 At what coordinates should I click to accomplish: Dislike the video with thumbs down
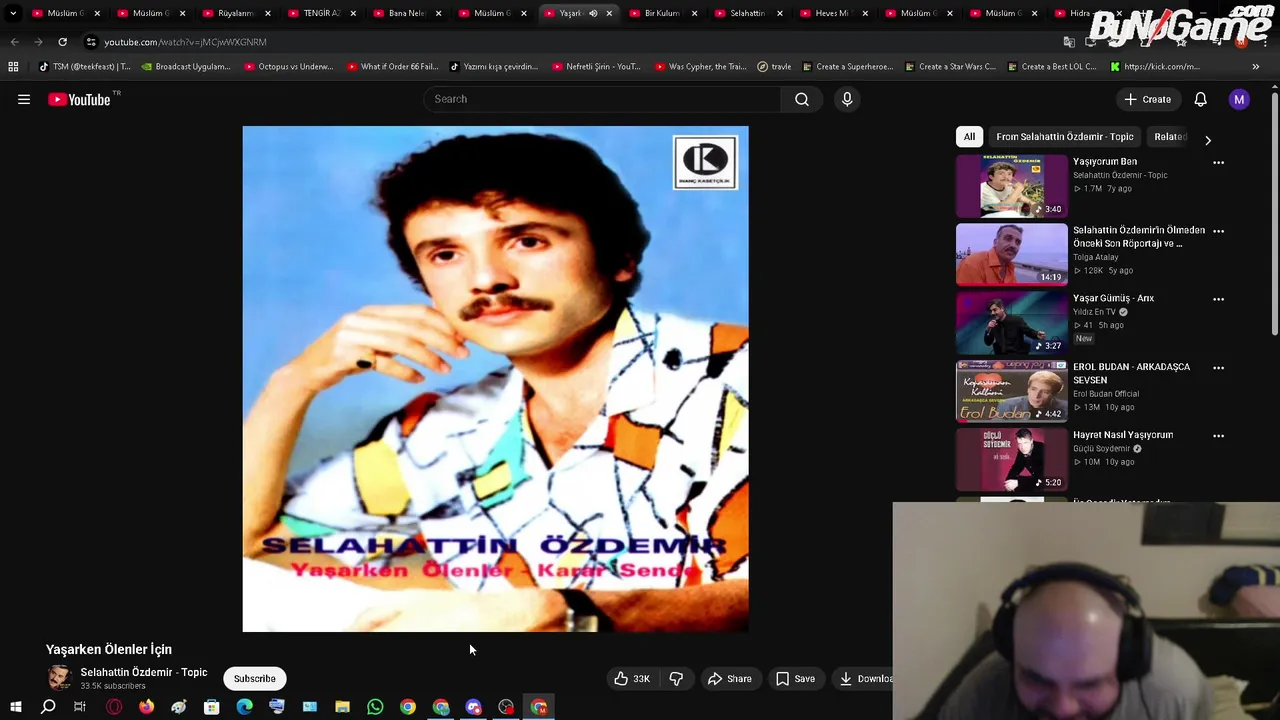click(676, 678)
